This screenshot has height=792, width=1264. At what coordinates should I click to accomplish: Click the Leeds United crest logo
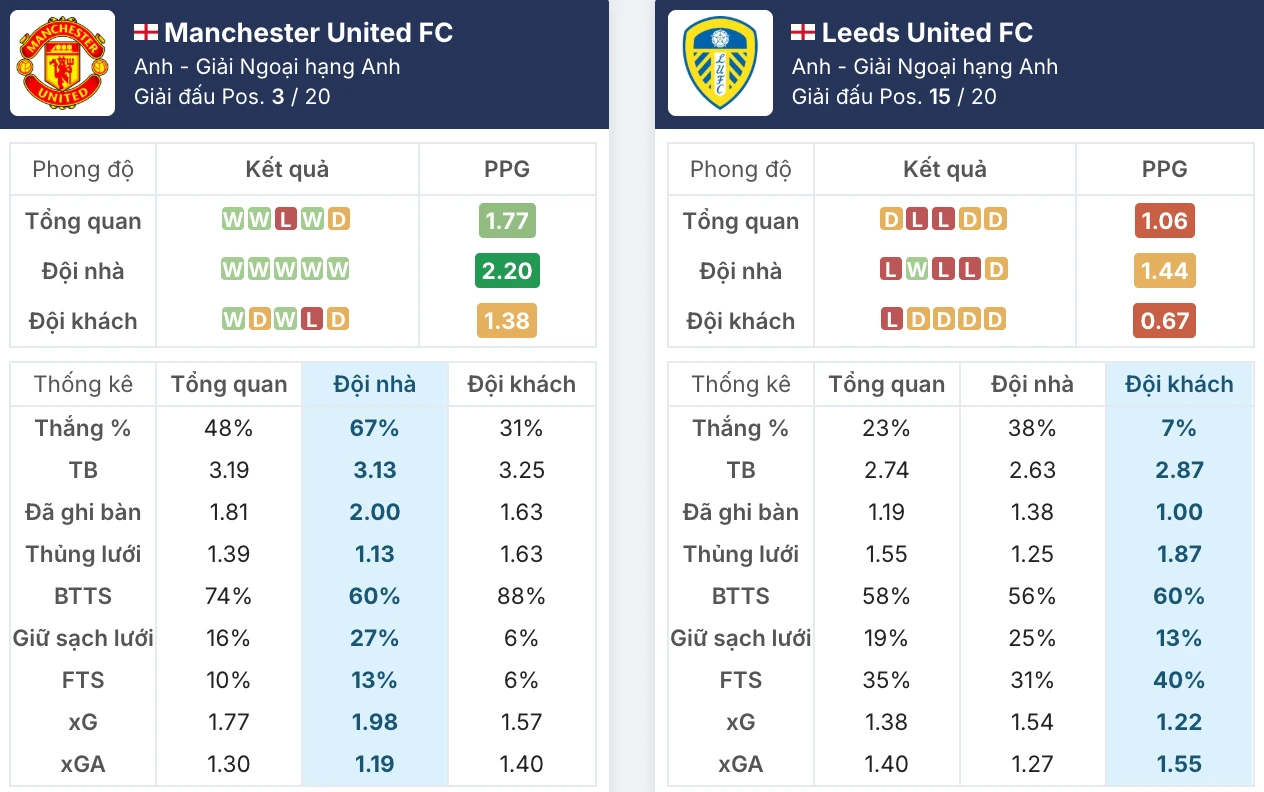click(x=720, y=64)
